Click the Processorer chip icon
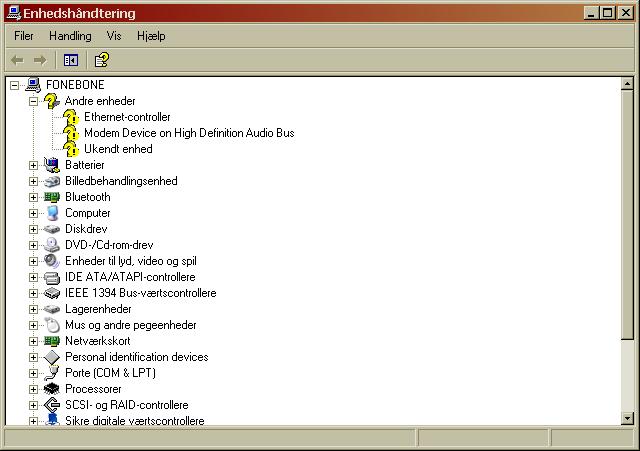The height and width of the screenshot is (451, 640). 52,389
